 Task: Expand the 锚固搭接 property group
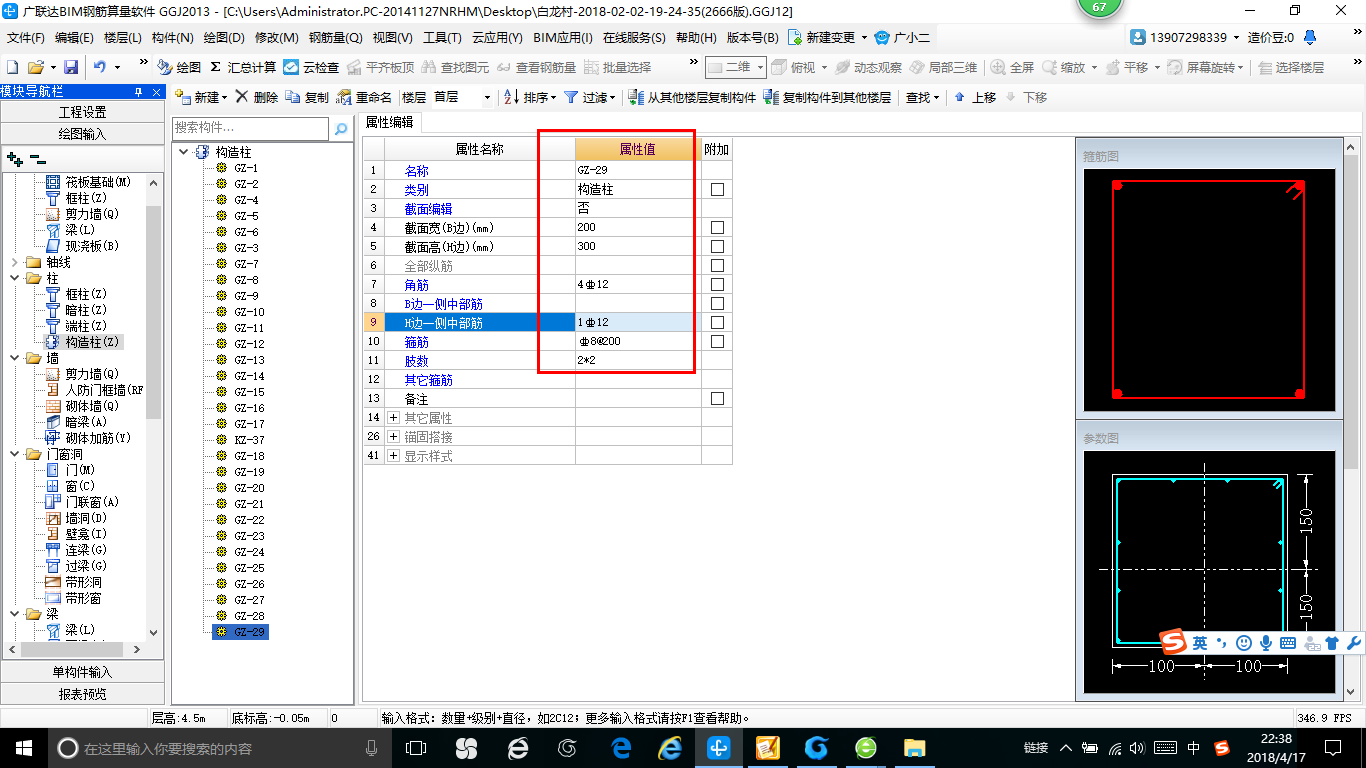pos(393,437)
